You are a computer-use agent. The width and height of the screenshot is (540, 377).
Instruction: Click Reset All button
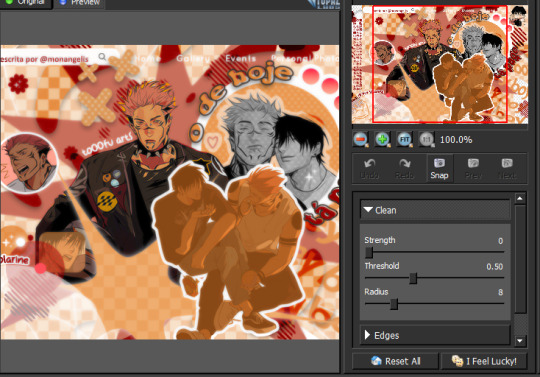pos(395,361)
